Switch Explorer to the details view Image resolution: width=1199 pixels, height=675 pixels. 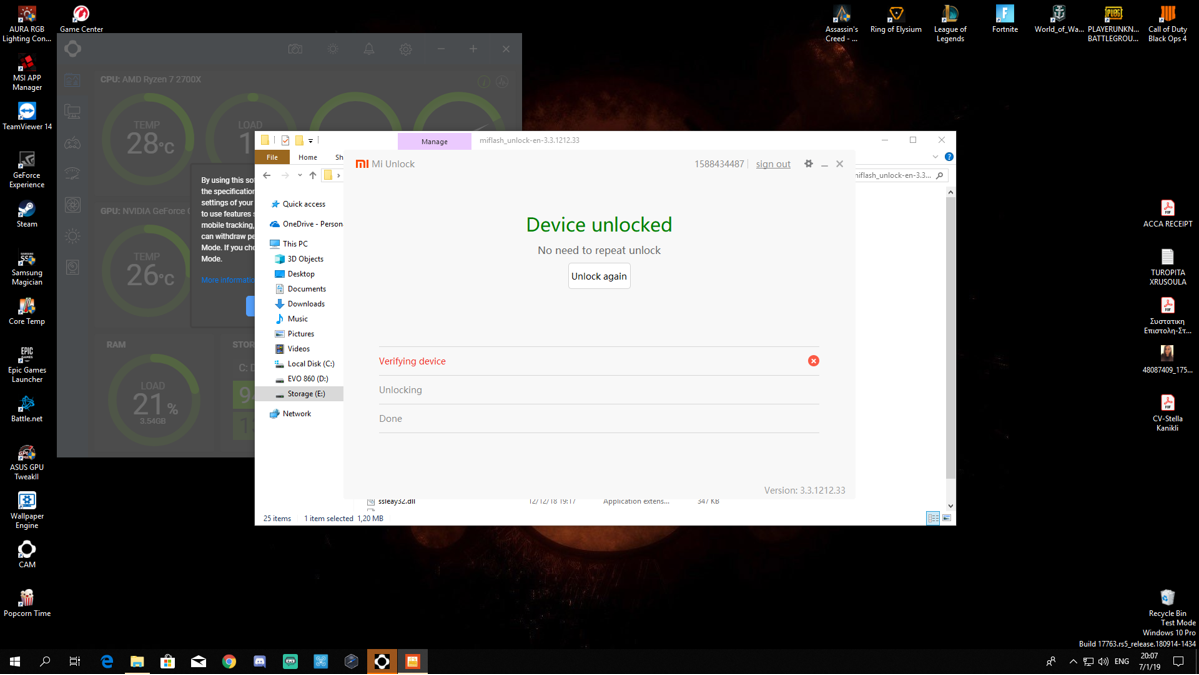[x=932, y=518]
